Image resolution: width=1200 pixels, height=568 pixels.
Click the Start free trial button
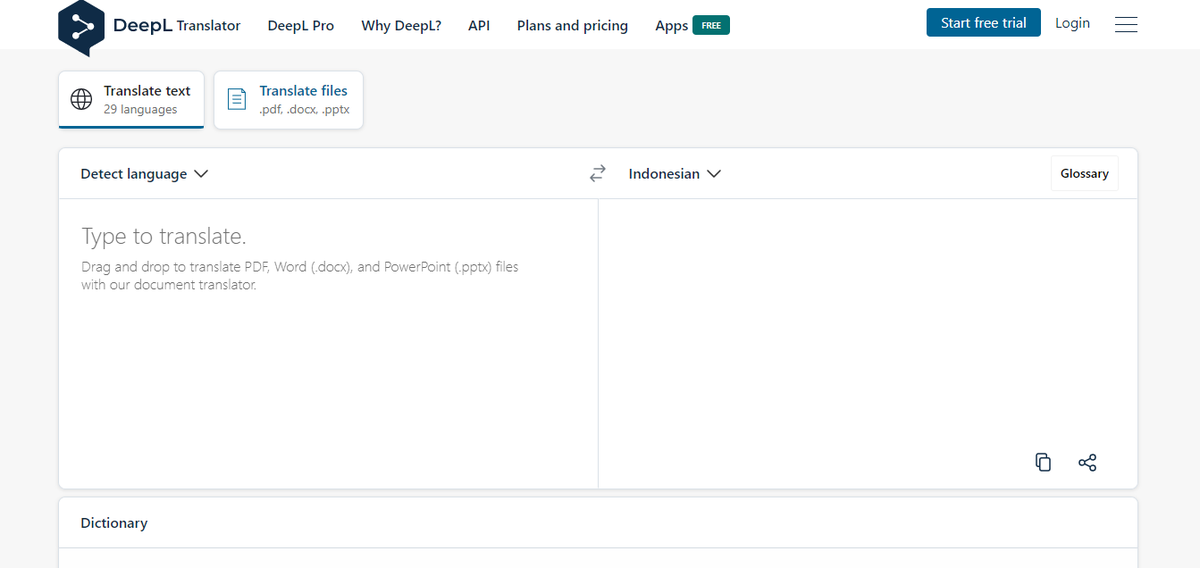pyautogui.click(x=984, y=23)
